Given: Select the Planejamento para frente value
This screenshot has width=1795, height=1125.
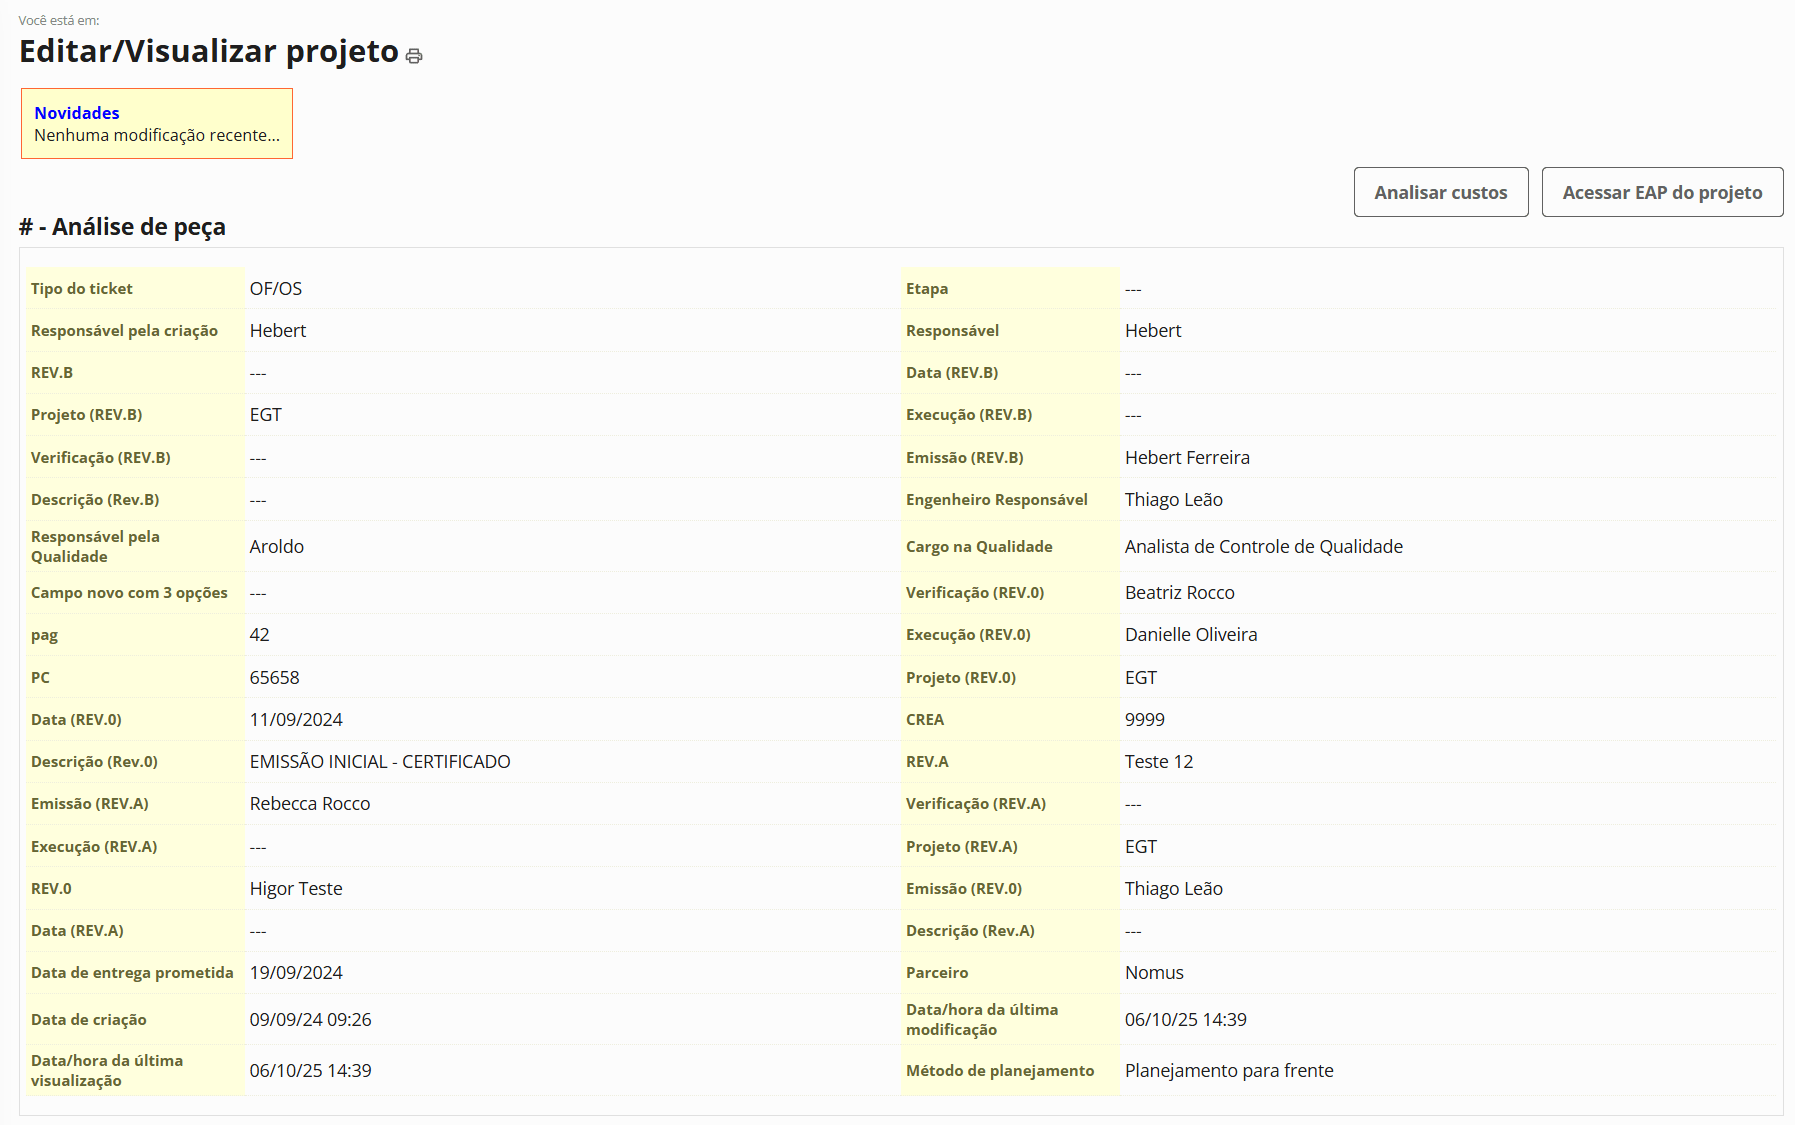Looking at the screenshot, I should pos(1229,1071).
